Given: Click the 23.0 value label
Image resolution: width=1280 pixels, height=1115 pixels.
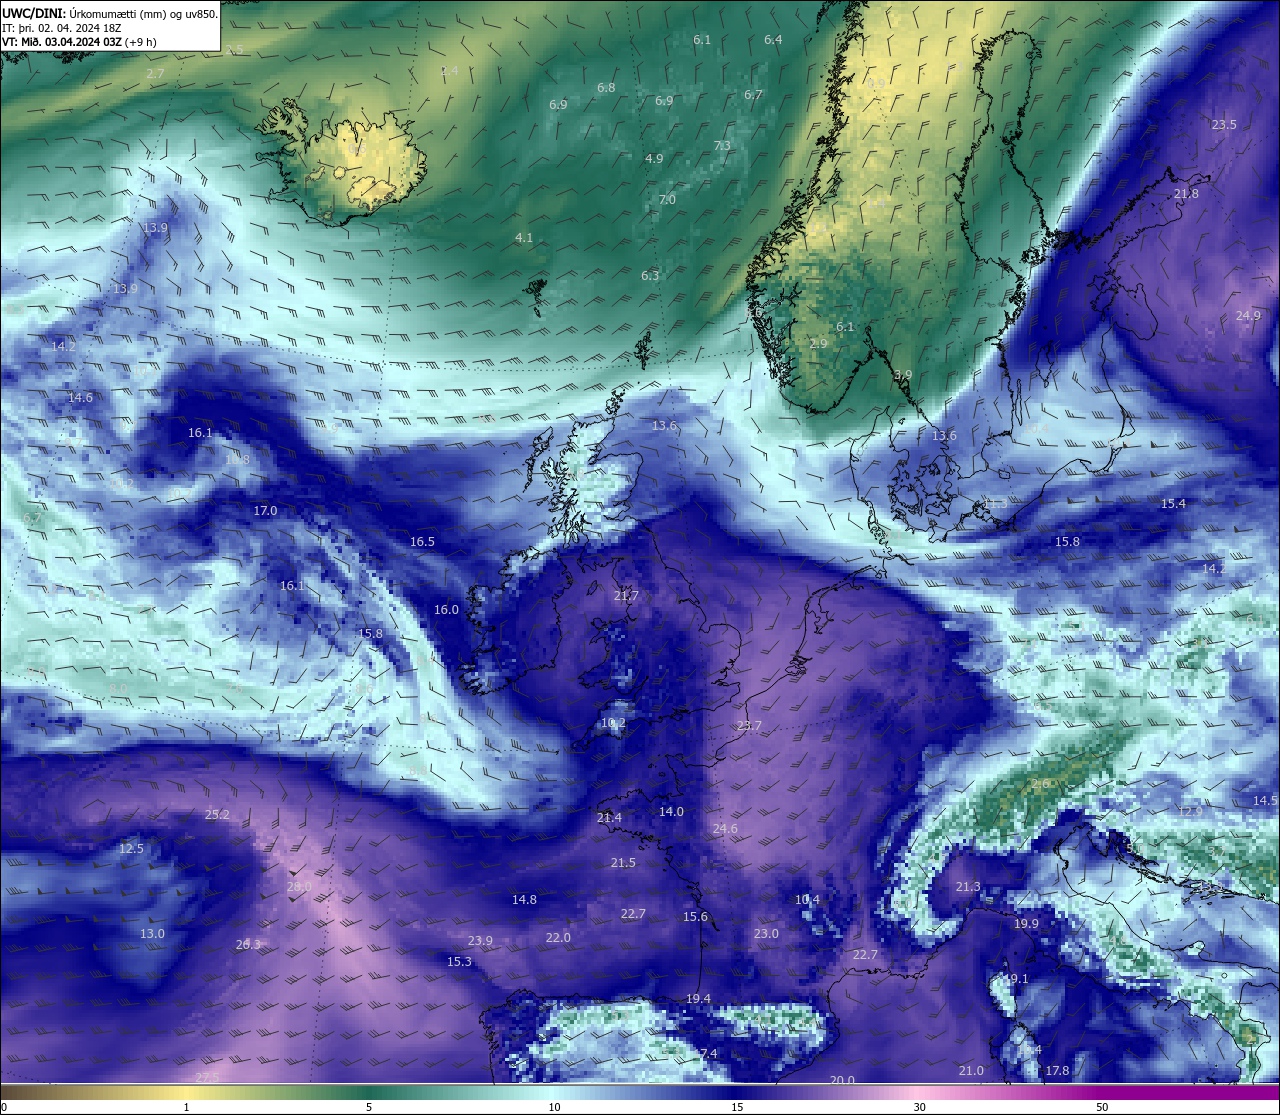Looking at the screenshot, I should (766, 934).
